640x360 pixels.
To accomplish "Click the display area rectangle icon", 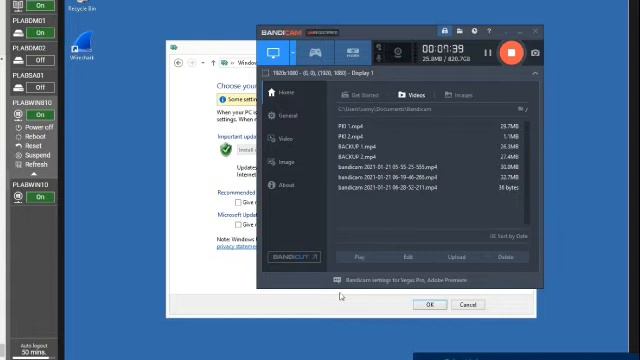I will pos(266,73).
